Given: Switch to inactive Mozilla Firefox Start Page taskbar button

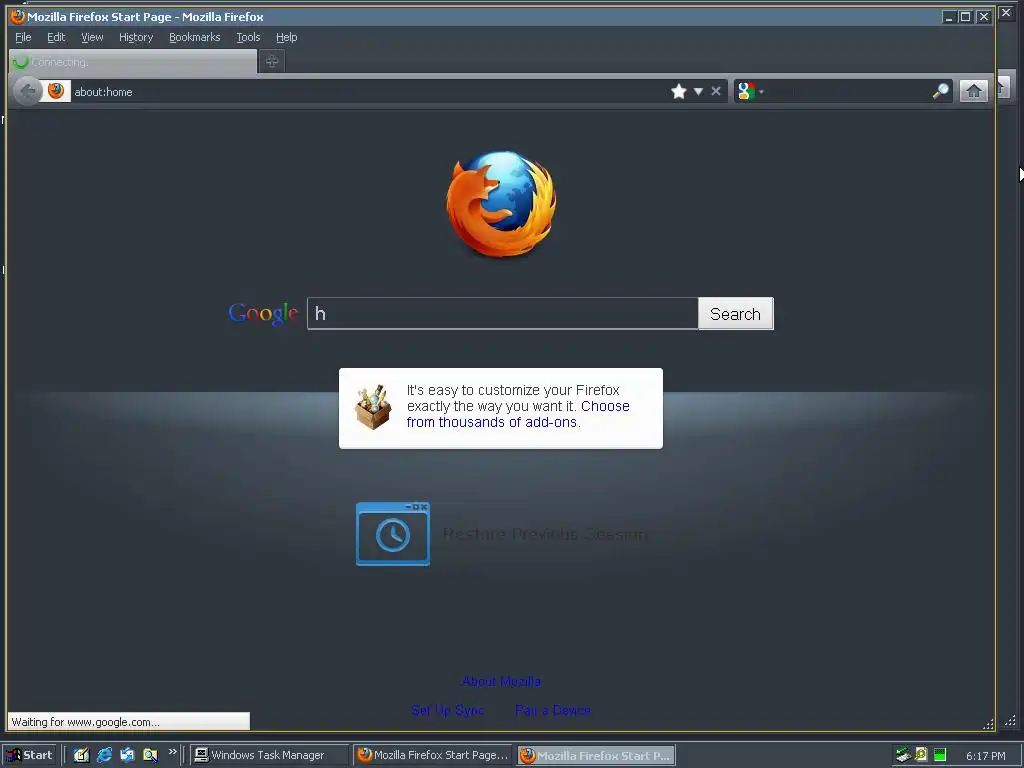Looking at the screenshot, I should [432, 755].
